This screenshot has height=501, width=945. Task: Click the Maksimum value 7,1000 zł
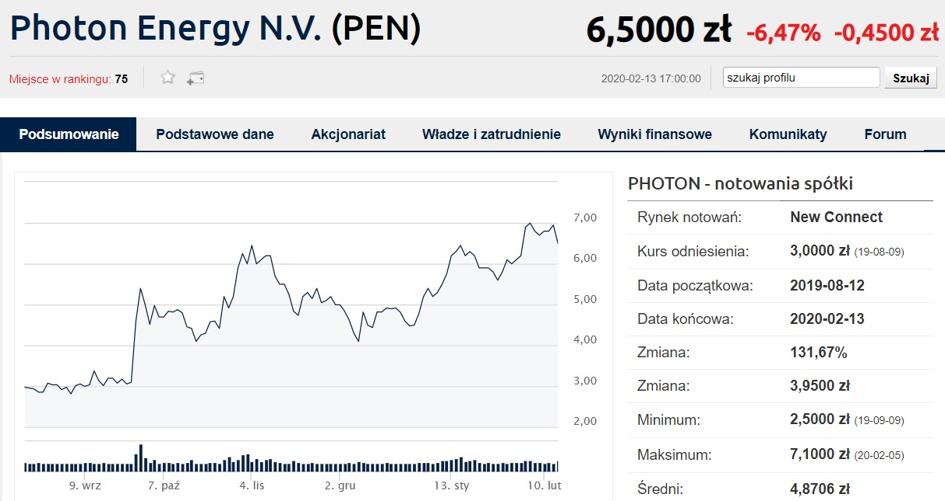[x=819, y=455]
